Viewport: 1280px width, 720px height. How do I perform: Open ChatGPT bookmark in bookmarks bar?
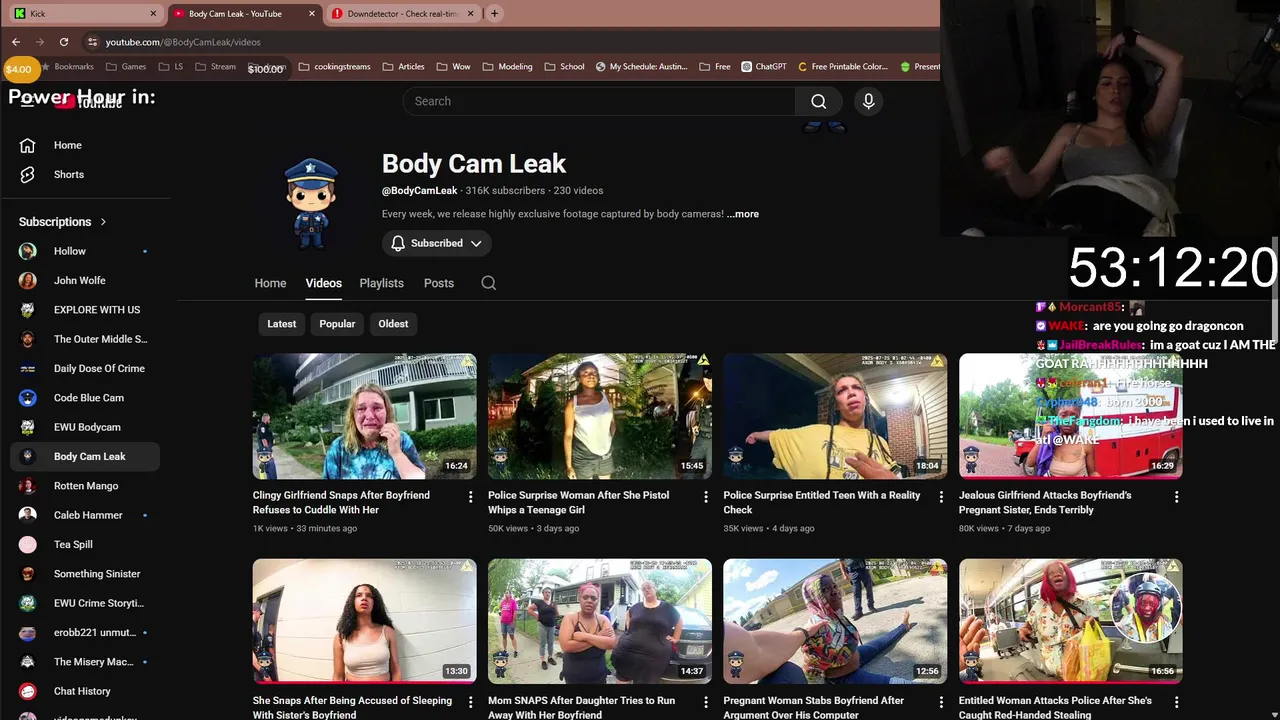point(764,67)
